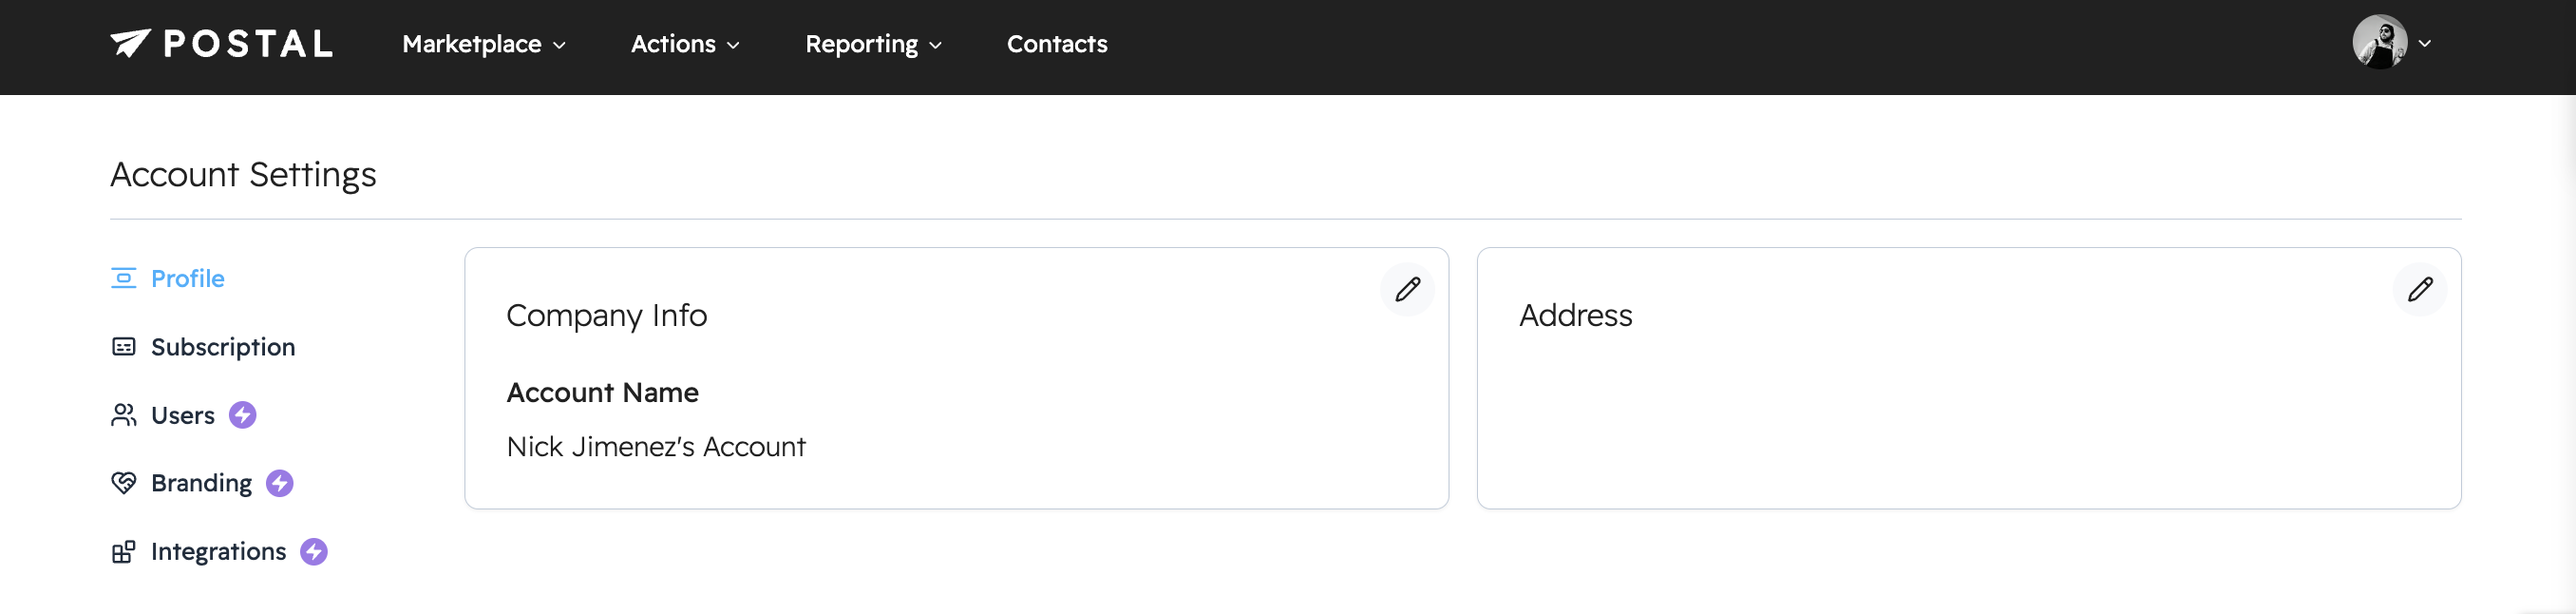Open the Subscription settings section
Screen dimensions: 2576x614
click(x=223, y=347)
